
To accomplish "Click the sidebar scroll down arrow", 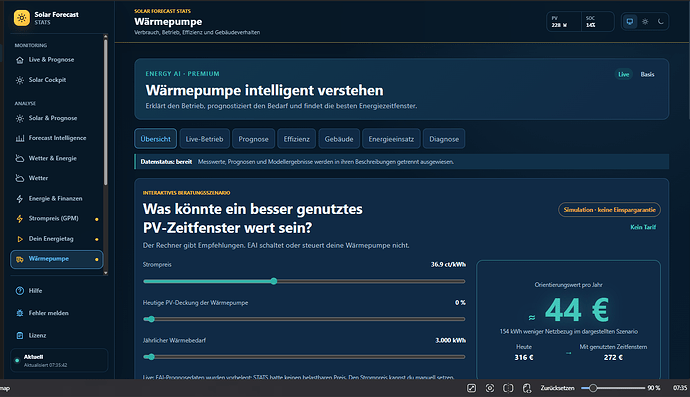I will point(106,273).
